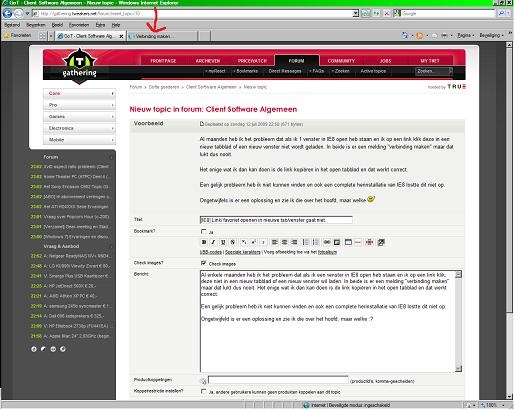
Task: Open the Active topics link
Action: [373, 71]
